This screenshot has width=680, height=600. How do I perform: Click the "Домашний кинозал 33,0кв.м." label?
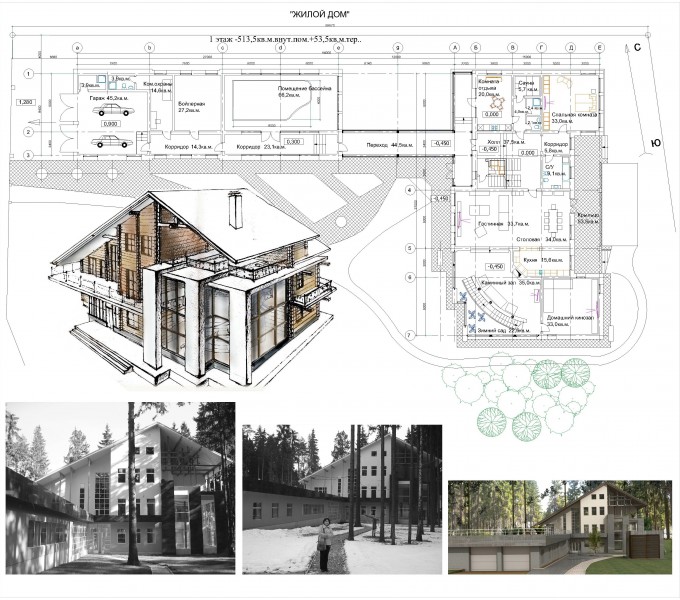(569, 321)
